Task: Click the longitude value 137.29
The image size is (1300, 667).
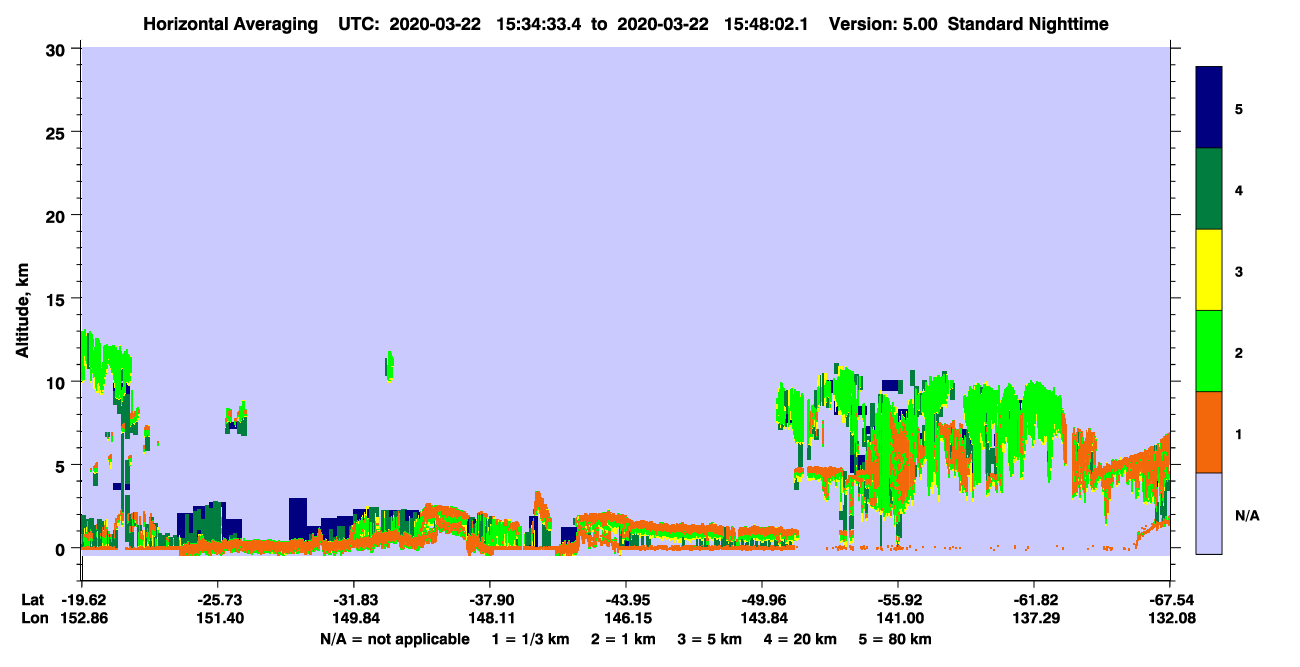Action: point(1034,618)
